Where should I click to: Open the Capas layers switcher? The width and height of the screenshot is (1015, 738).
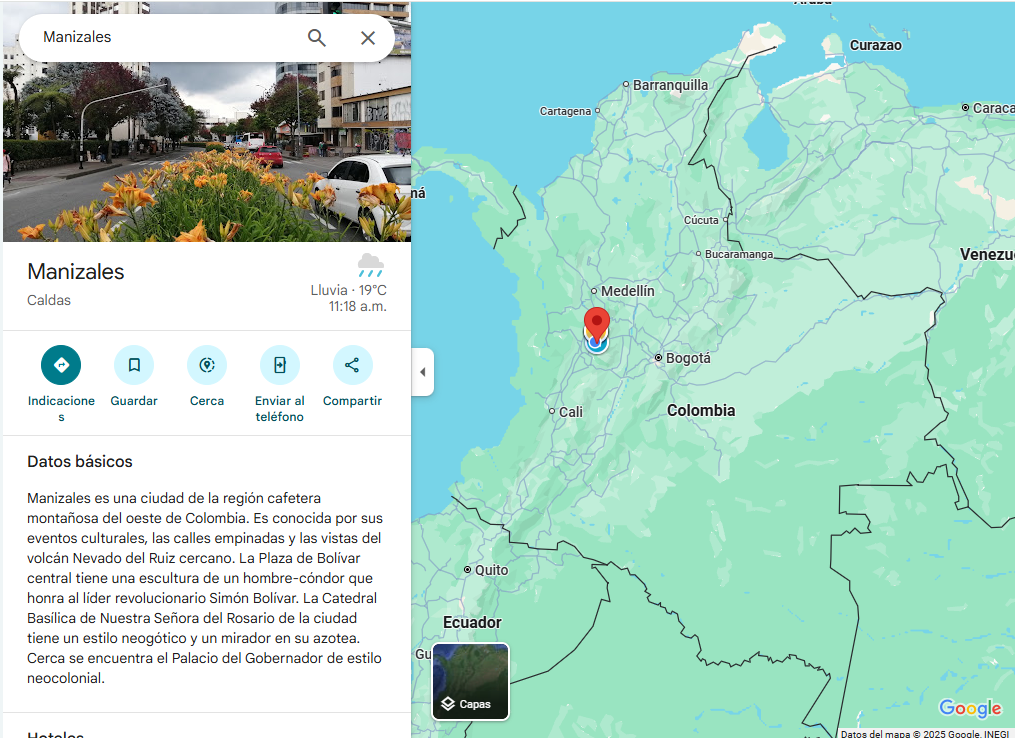470,682
